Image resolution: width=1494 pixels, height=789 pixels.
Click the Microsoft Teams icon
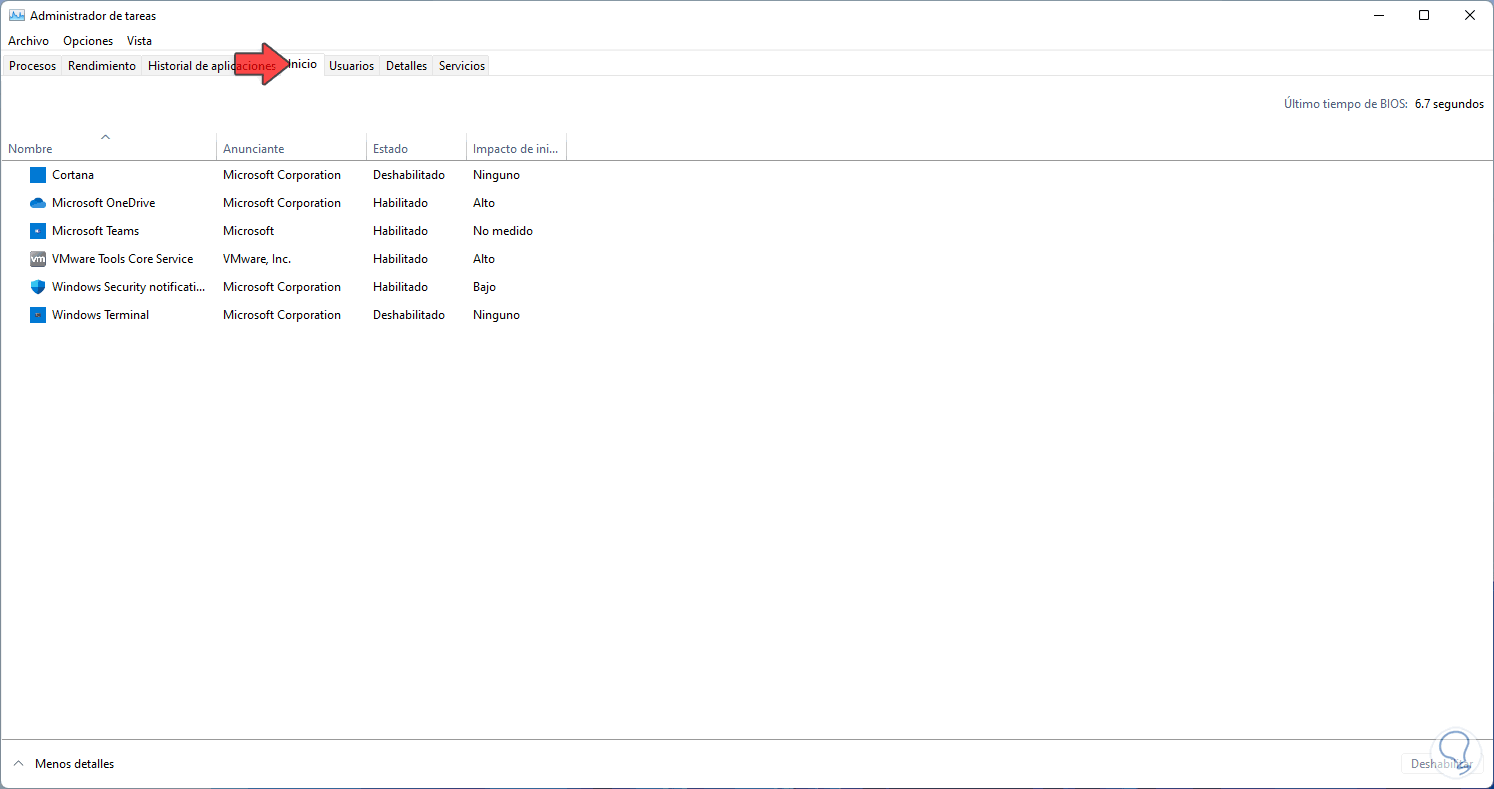[38, 231]
